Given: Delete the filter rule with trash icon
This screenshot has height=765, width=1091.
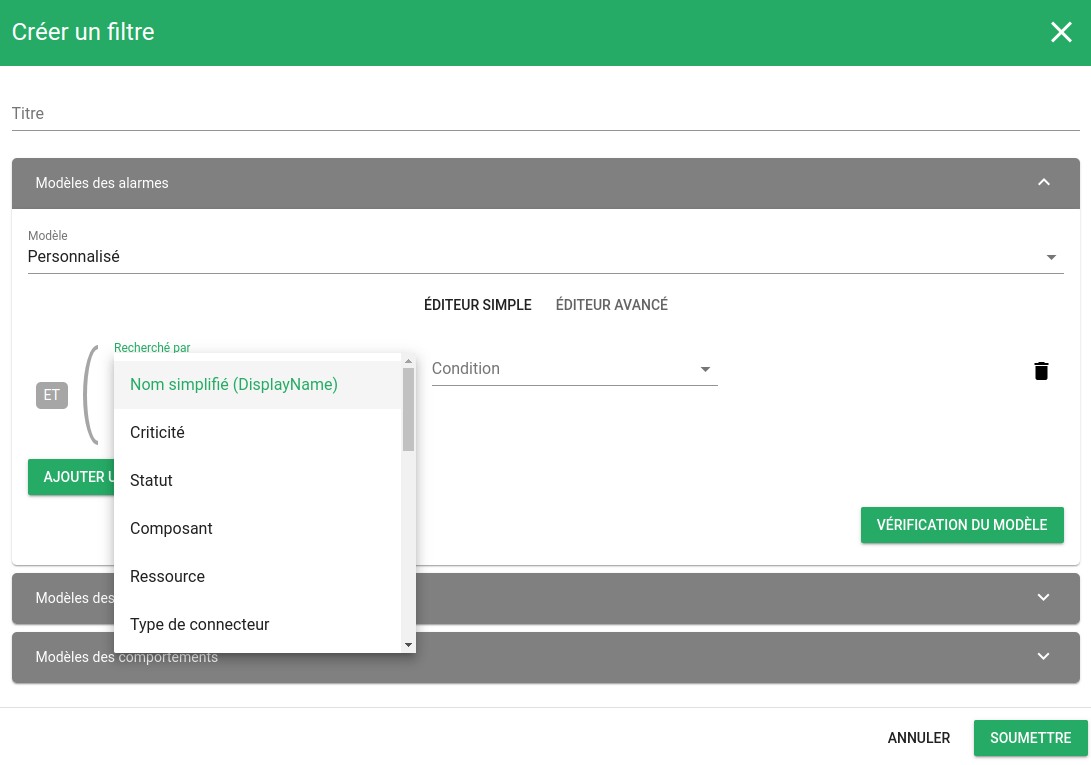Looking at the screenshot, I should pyautogui.click(x=1041, y=371).
